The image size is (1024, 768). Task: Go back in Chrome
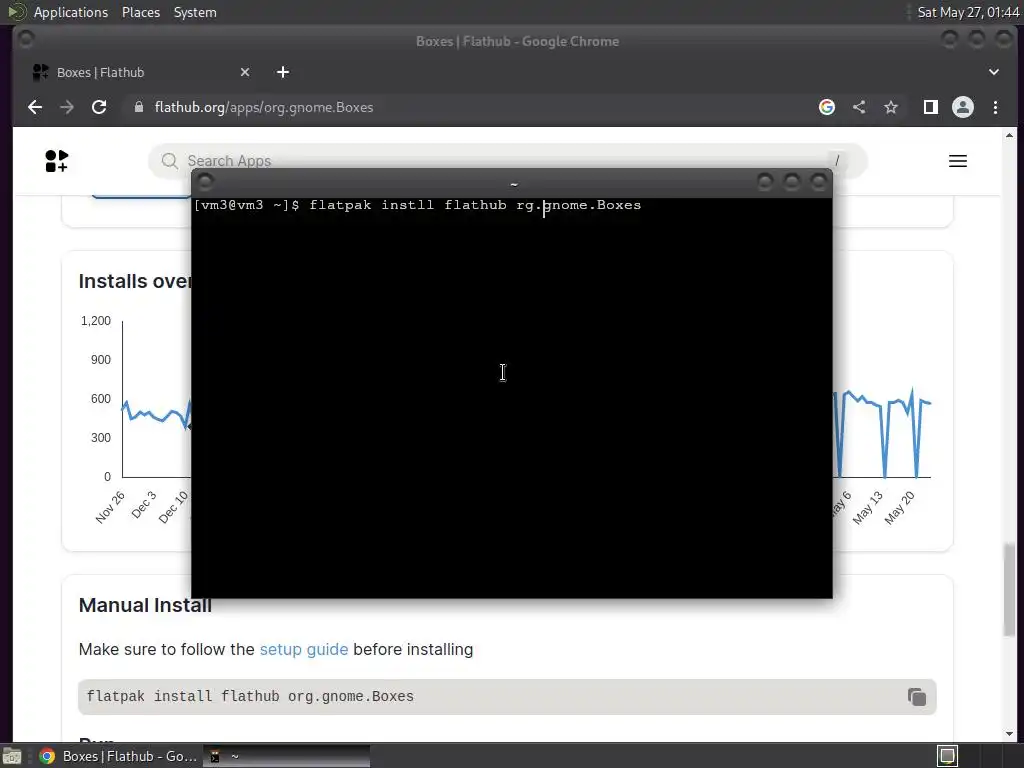point(35,107)
